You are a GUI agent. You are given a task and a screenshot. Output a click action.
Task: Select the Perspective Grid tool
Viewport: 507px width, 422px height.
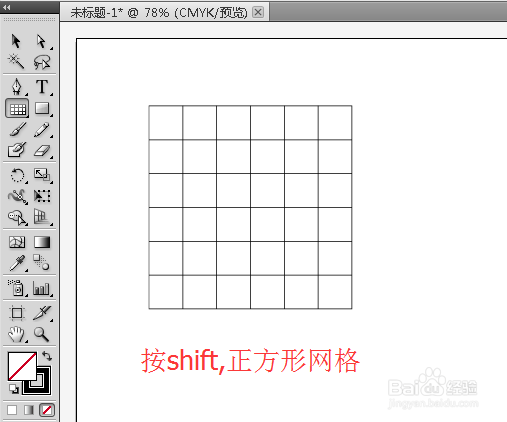(42, 217)
